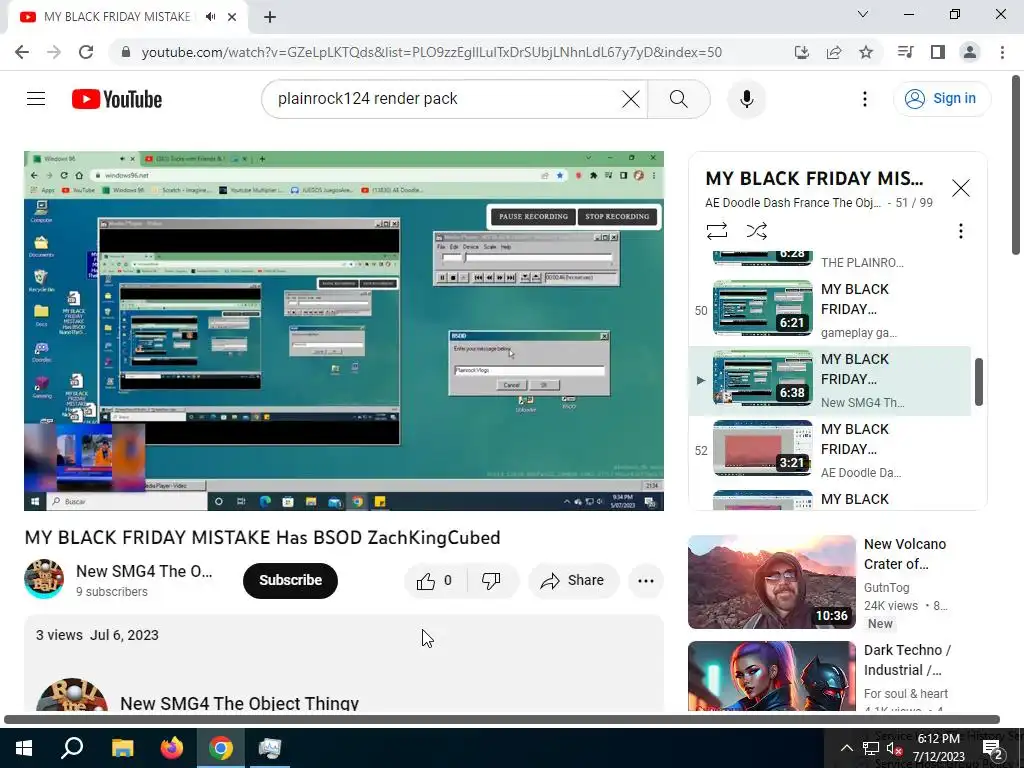The height and width of the screenshot is (768, 1024).
Task: Share this video
Action: pyautogui.click(x=573, y=581)
